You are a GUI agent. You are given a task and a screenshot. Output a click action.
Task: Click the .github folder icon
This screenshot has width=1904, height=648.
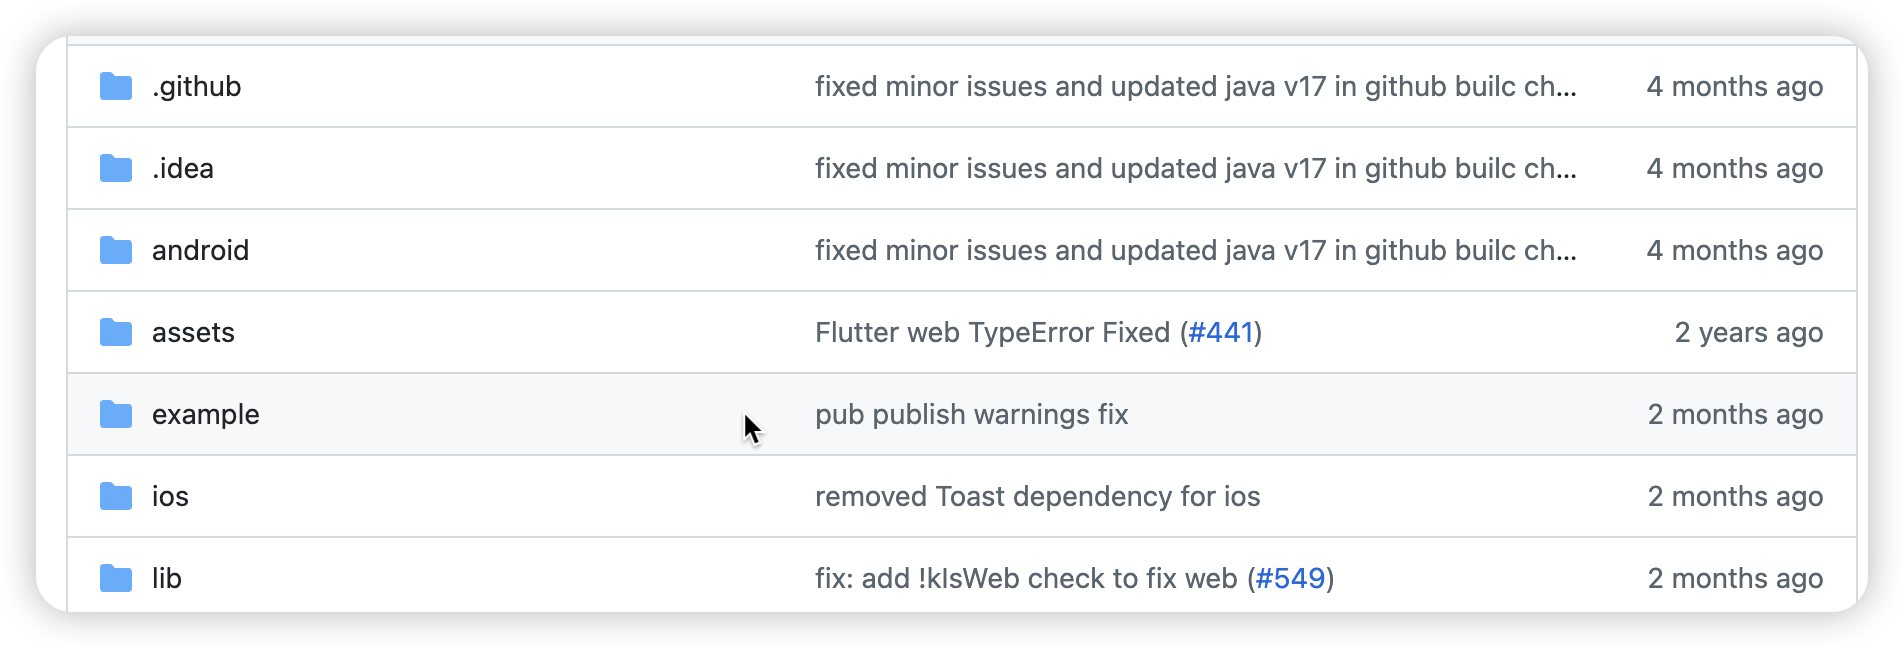tap(114, 86)
